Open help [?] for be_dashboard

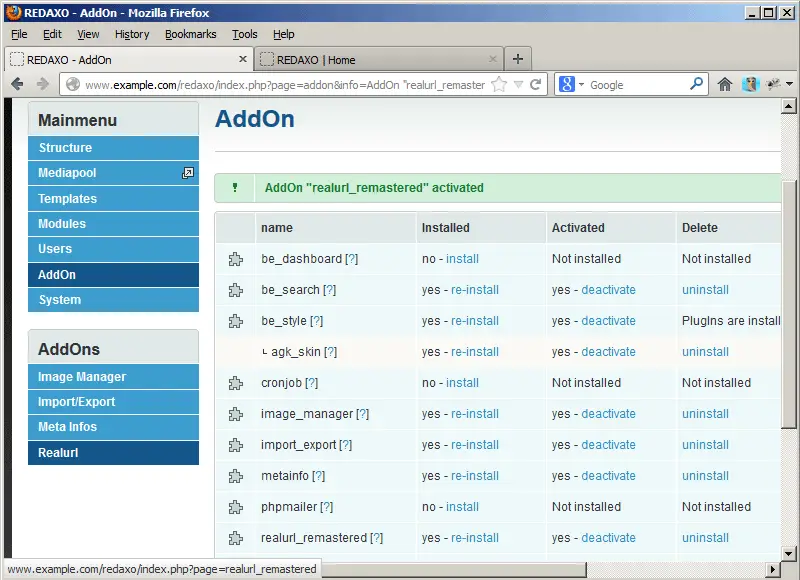[x=352, y=259]
